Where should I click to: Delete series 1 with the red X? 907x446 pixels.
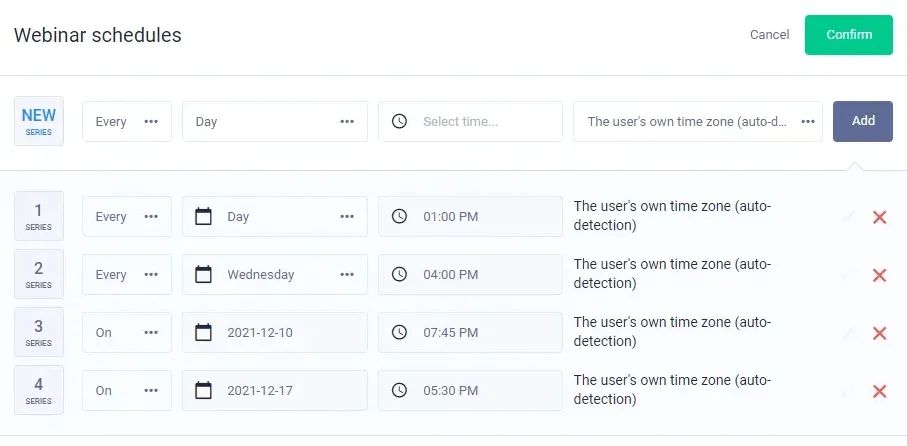click(x=880, y=217)
